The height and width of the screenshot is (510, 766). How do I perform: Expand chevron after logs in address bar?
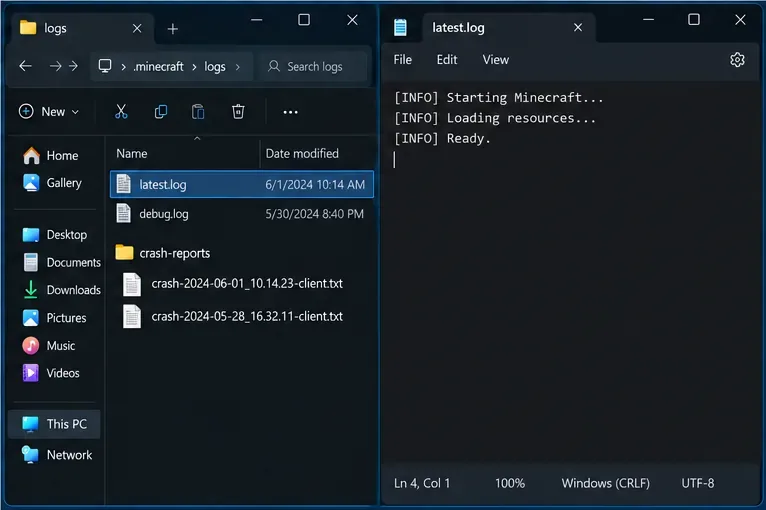(x=238, y=67)
